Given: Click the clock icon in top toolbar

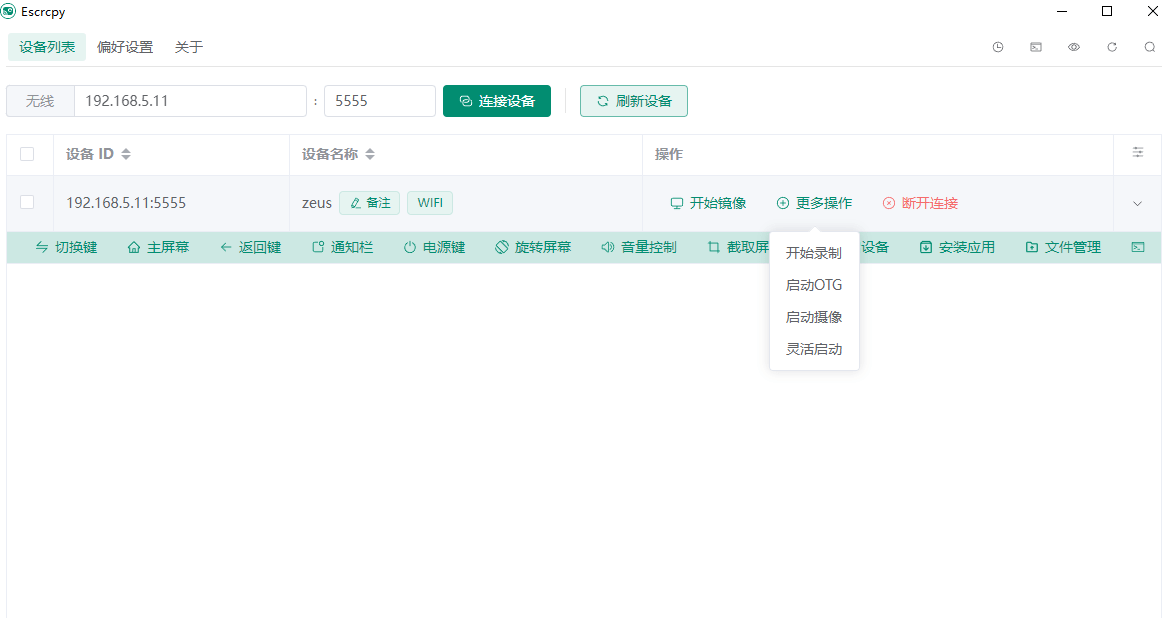Looking at the screenshot, I should tap(998, 47).
